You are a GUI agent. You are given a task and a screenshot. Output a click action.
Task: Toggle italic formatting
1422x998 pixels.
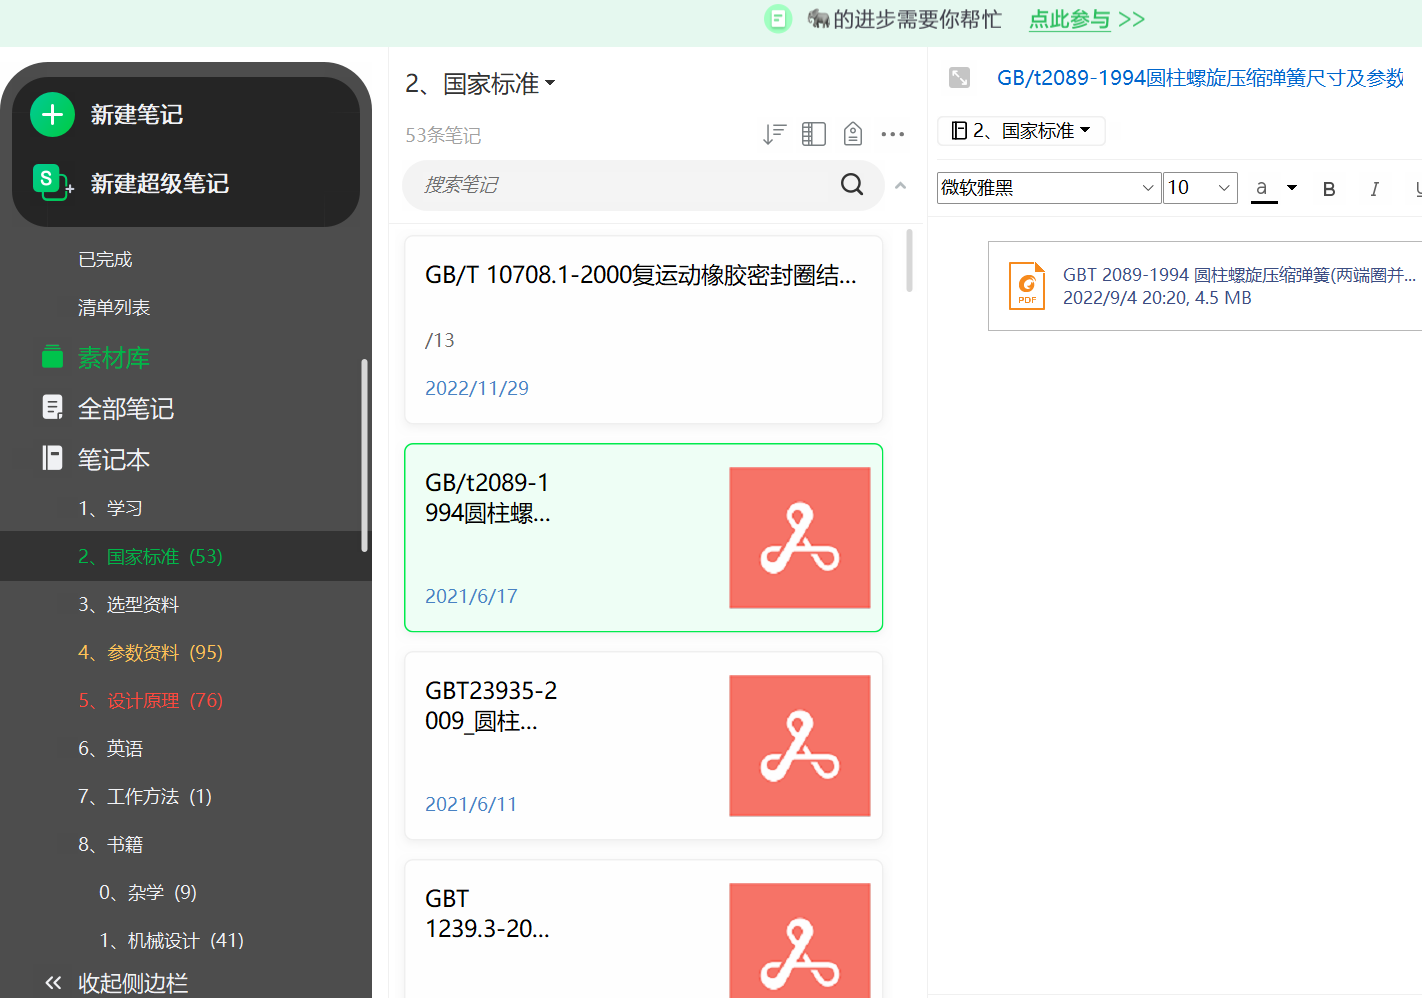tap(1374, 189)
